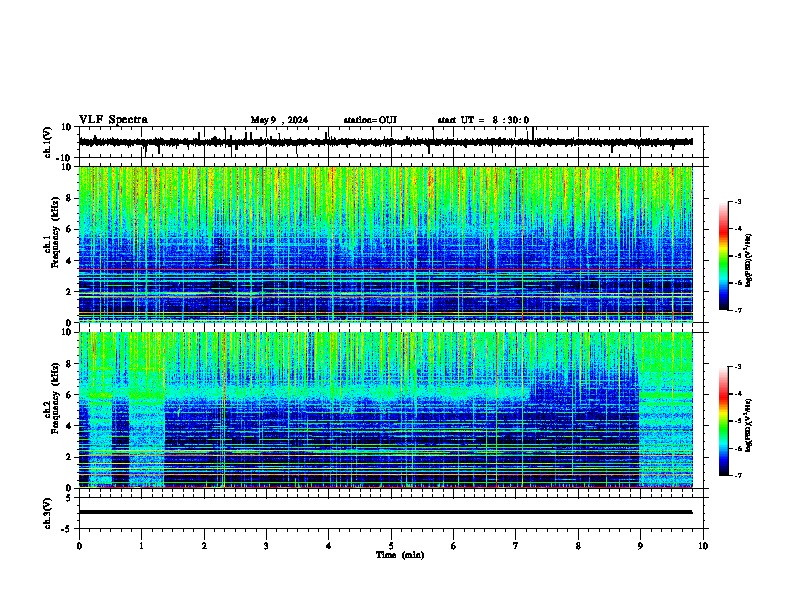The width and height of the screenshot is (792, 612).
Task: Select the "May 9 , 2024" date text
Action: [x=279, y=120]
